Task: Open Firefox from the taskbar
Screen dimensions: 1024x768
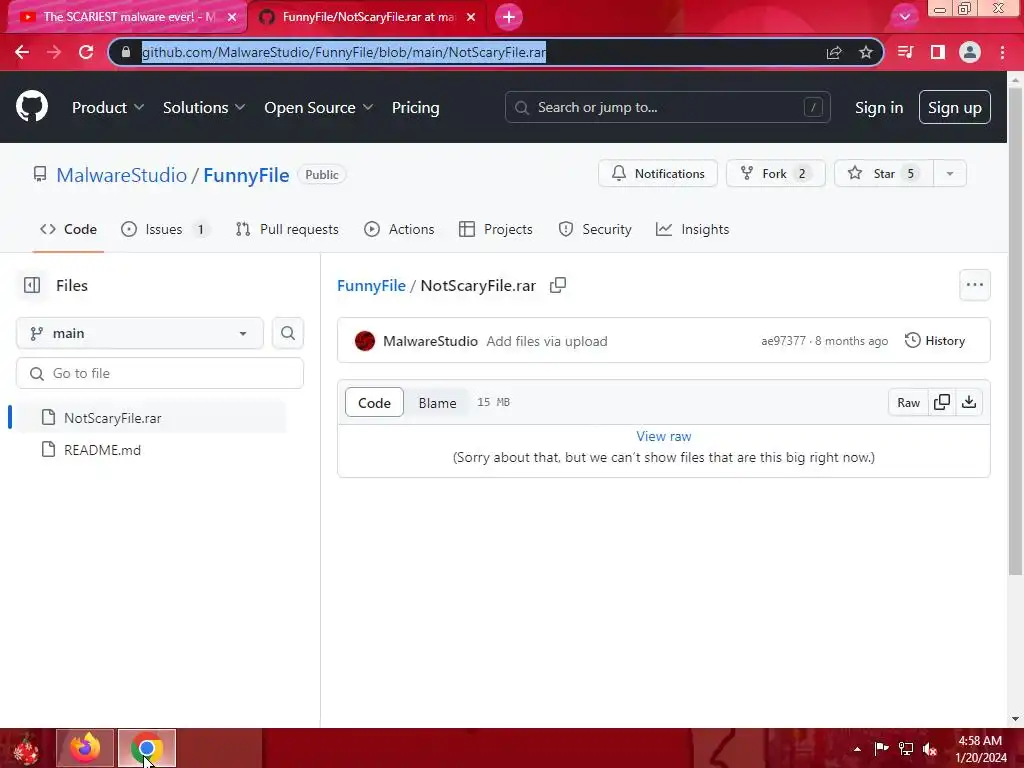Action: click(x=85, y=748)
